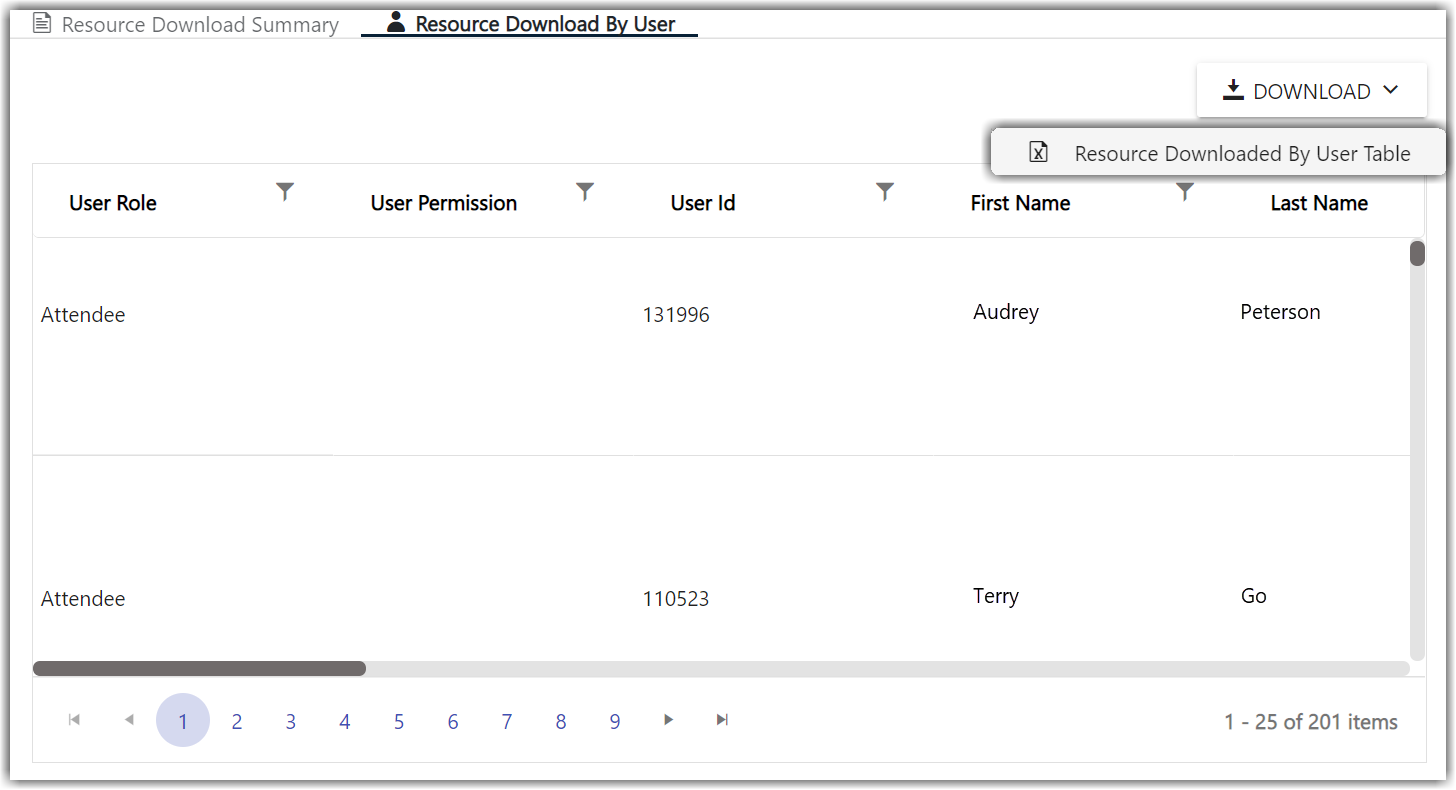Open the User Permission column filter

(x=585, y=191)
